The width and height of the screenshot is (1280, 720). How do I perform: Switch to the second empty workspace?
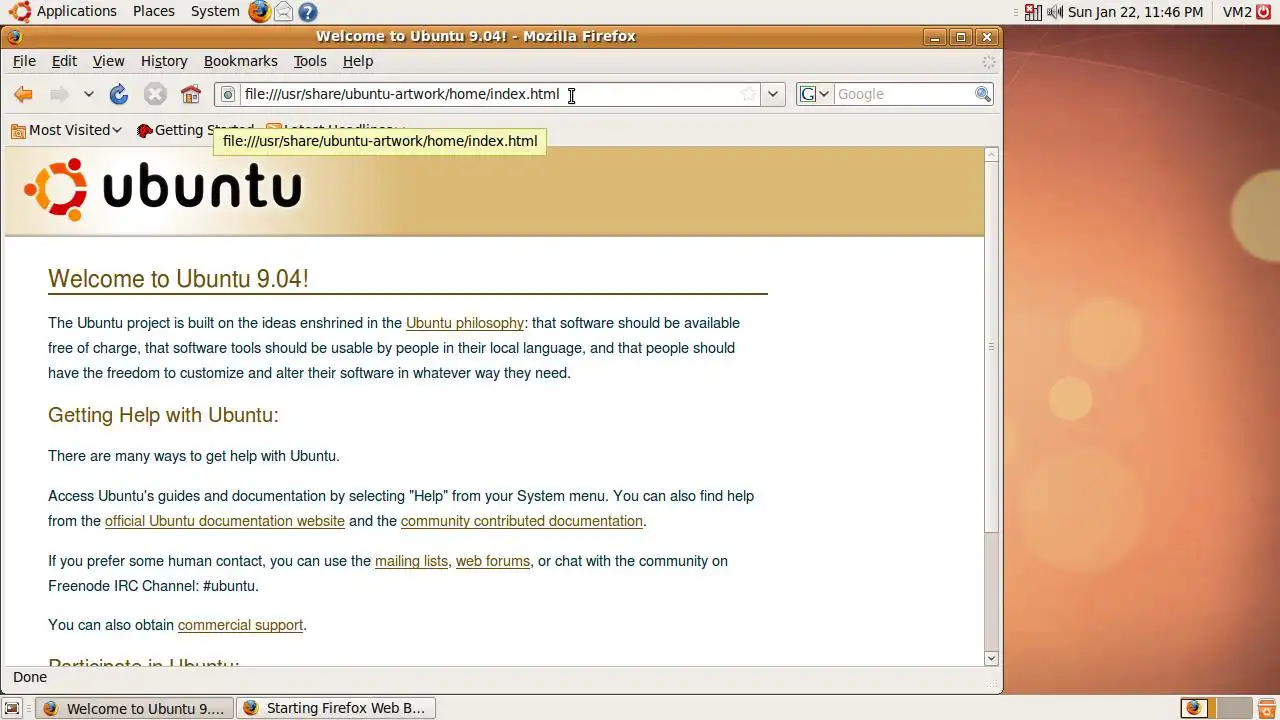coord(1233,708)
